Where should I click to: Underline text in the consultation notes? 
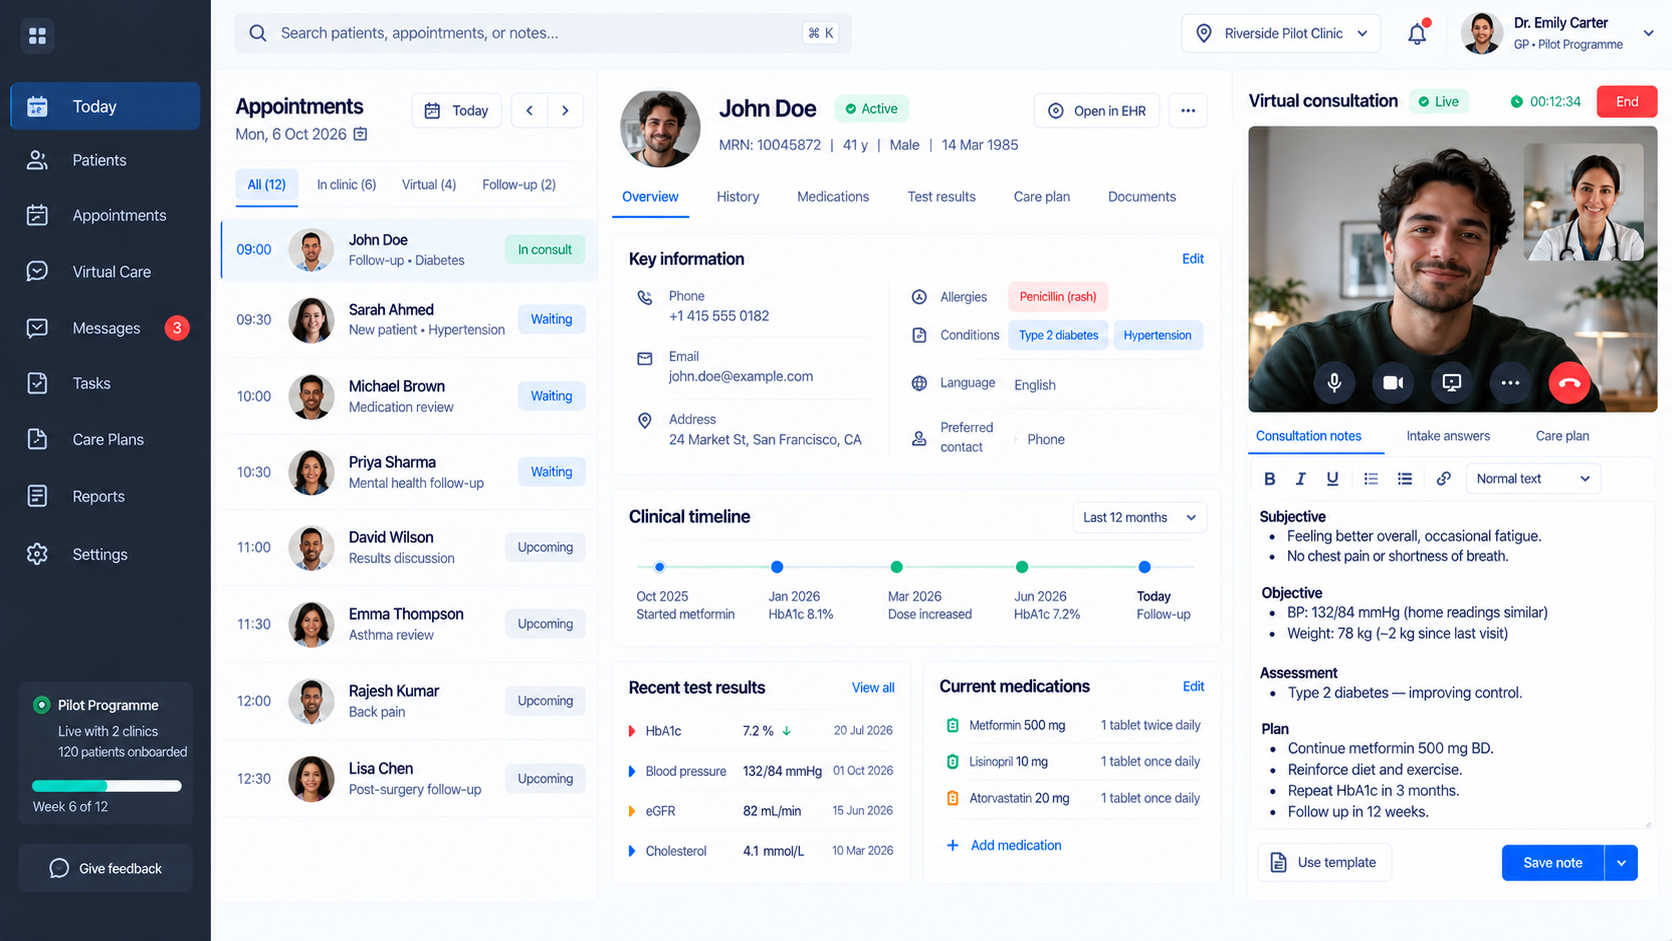(1332, 479)
